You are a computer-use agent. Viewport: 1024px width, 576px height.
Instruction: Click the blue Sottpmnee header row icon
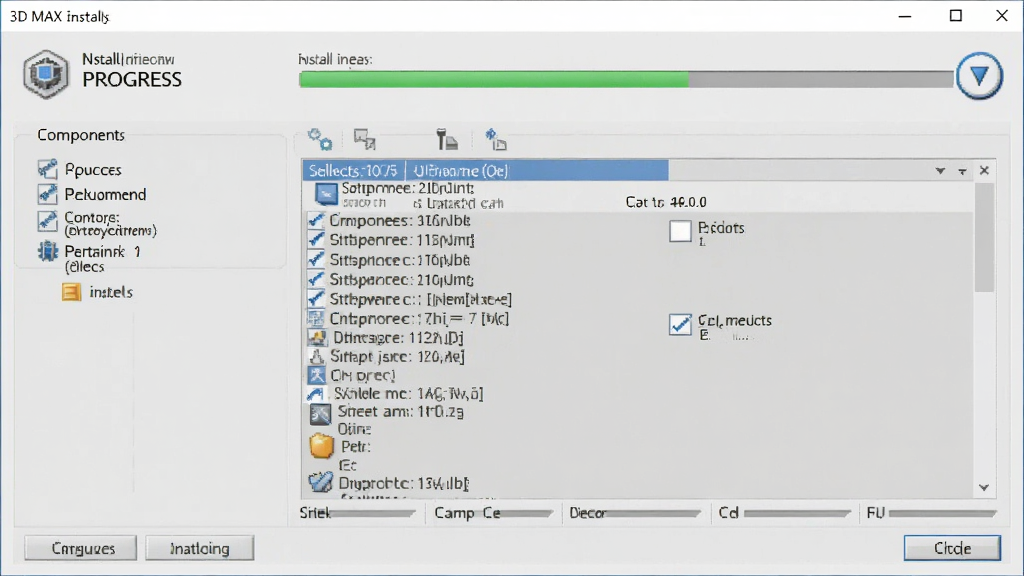pos(326,195)
